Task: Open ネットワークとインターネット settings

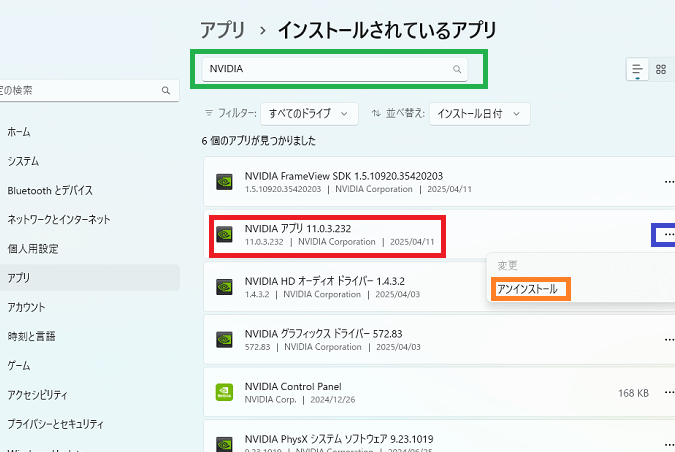Action: pos(58,219)
